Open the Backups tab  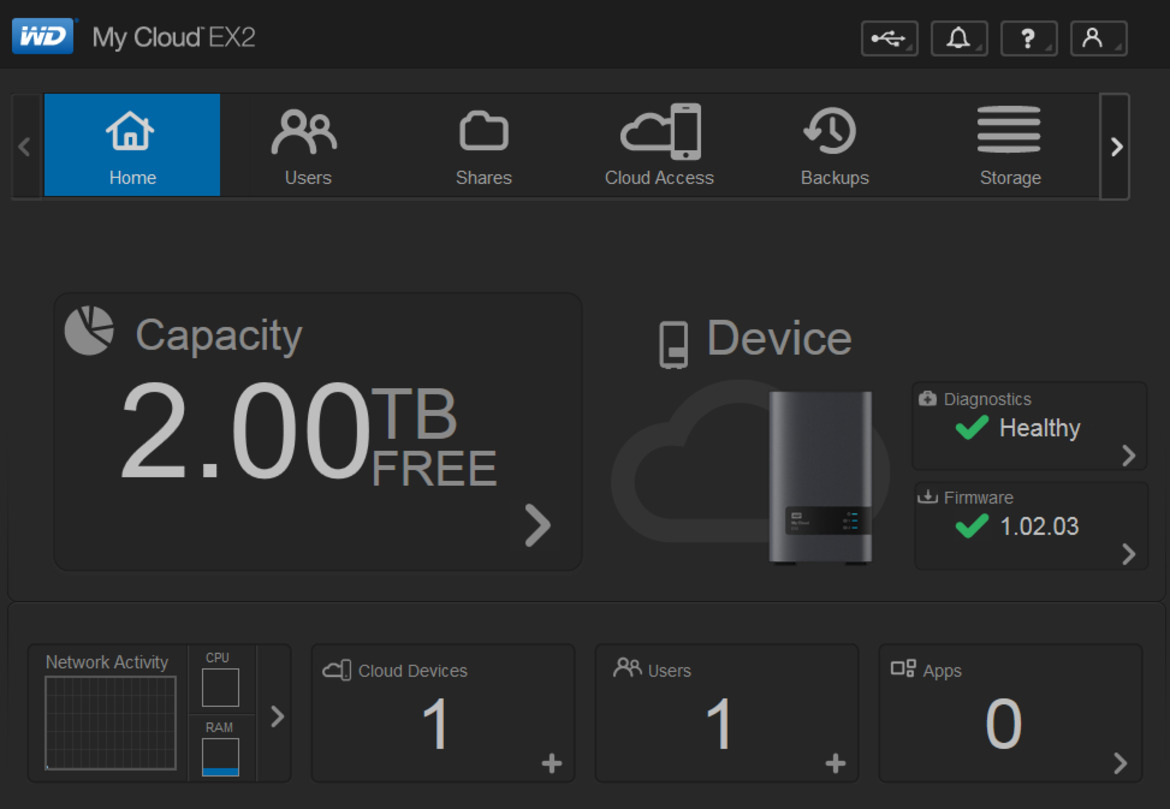tap(835, 145)
